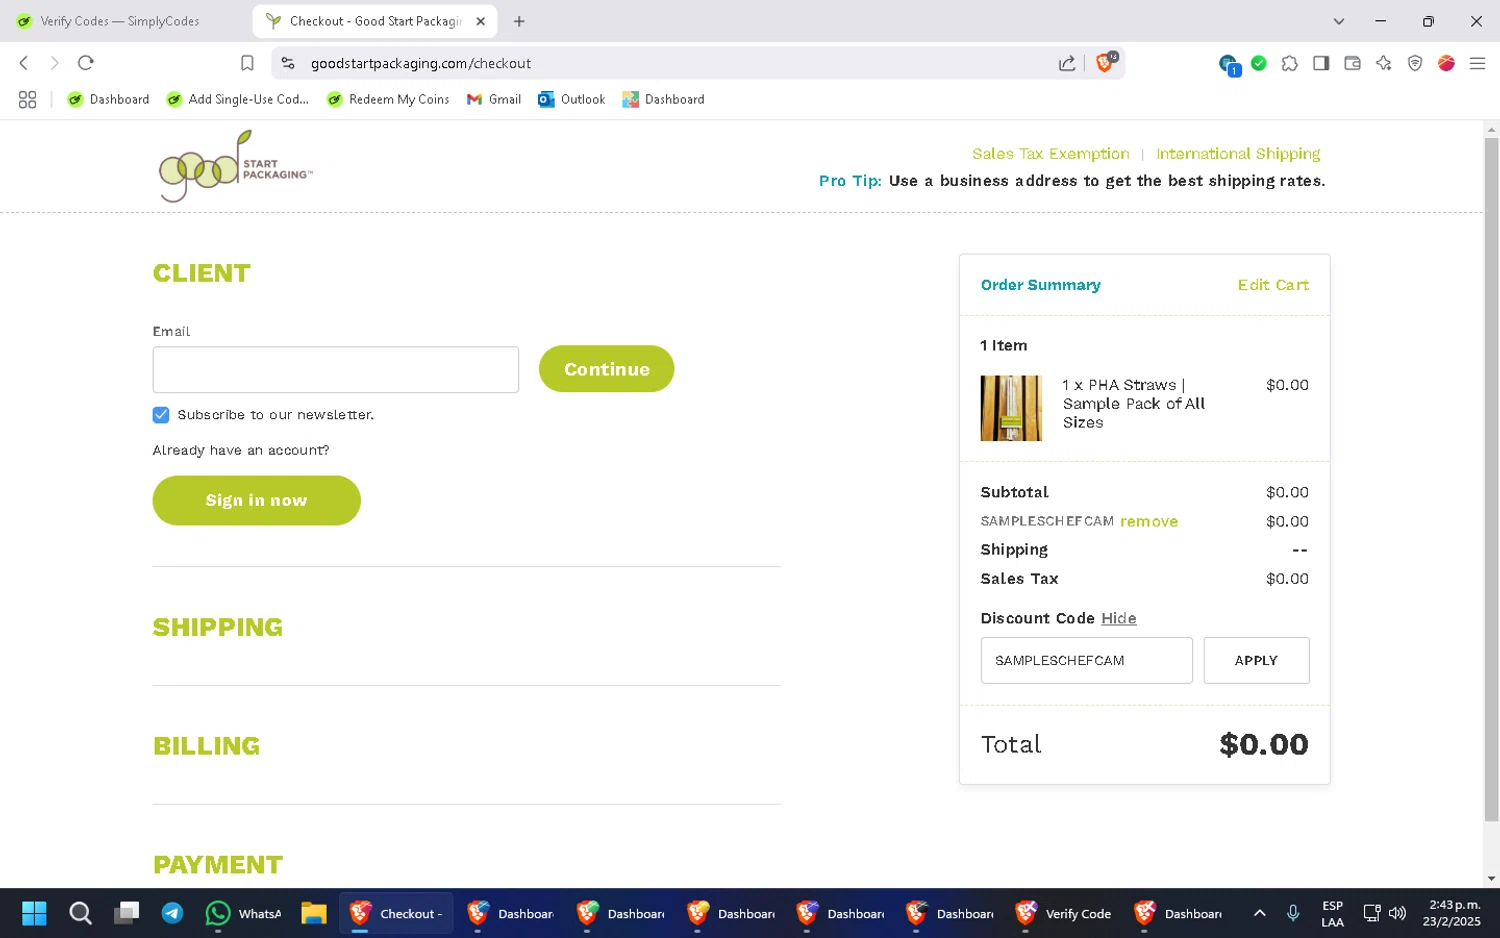The width and height of the screenshot is (1500, 938).
Task: Open Add Single-Use Codes bookmark
Action: coord(238,99)
